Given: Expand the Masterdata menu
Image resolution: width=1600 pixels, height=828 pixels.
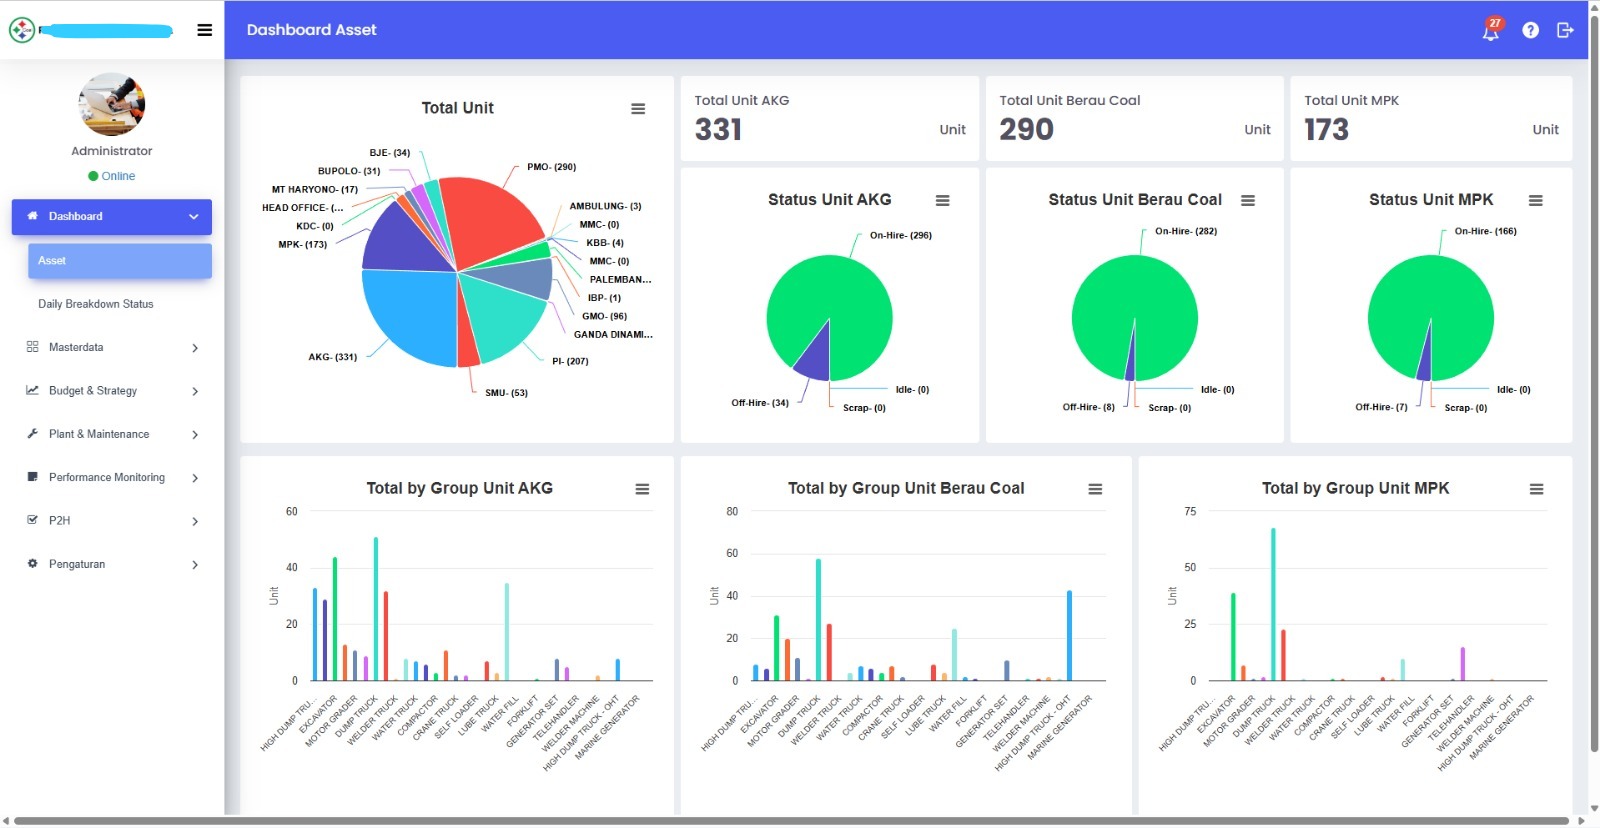Looking at the screenshot, I should click(x=112, y=347).
